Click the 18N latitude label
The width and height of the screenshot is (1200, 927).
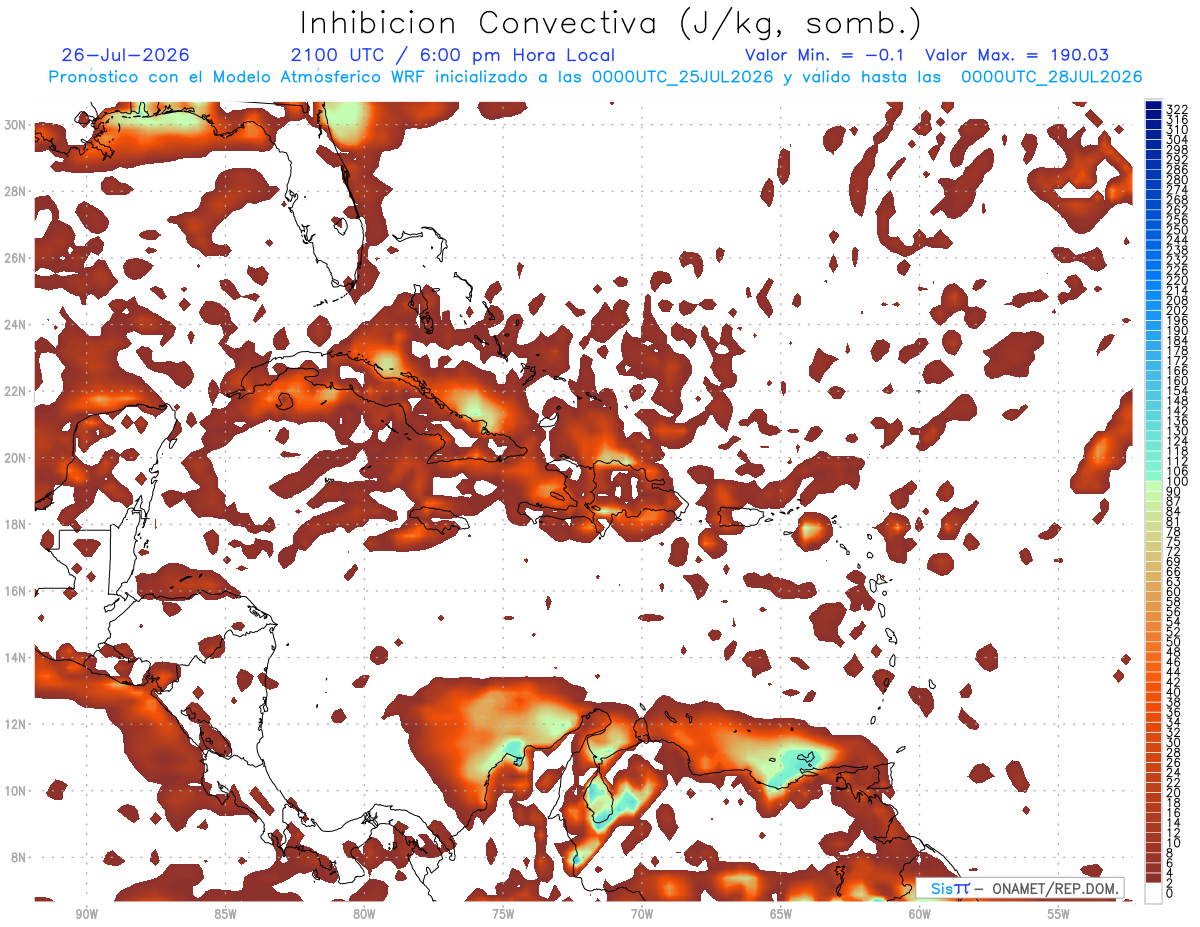16,524
